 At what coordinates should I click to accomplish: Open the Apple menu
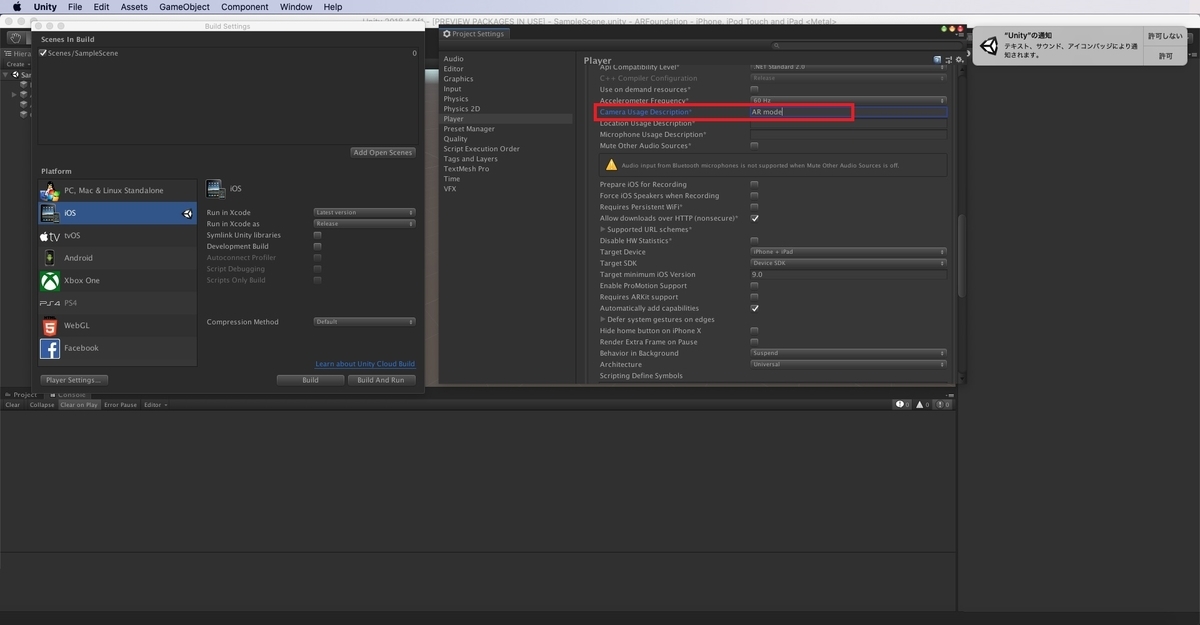(x=17, y=7)
